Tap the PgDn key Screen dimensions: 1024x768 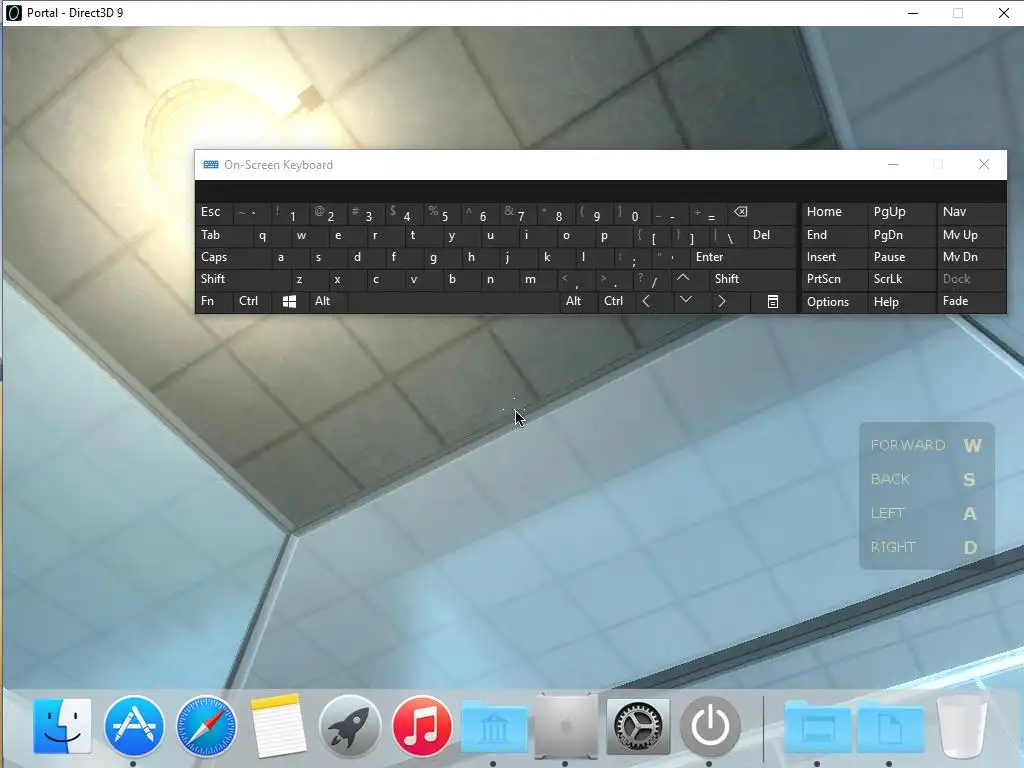pos(901,235)
